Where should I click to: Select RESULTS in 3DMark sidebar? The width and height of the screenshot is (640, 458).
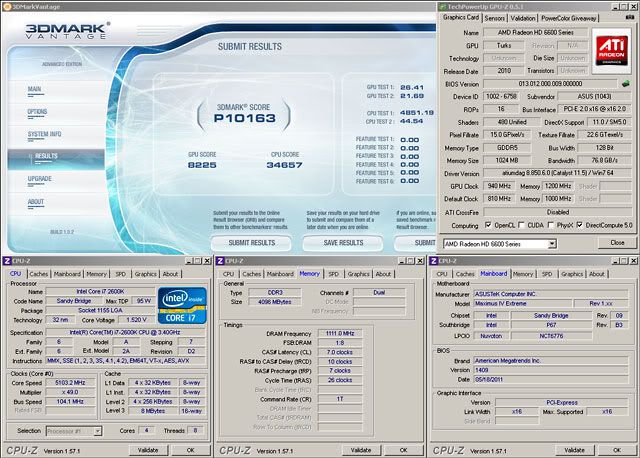click(x=56, y=158)
